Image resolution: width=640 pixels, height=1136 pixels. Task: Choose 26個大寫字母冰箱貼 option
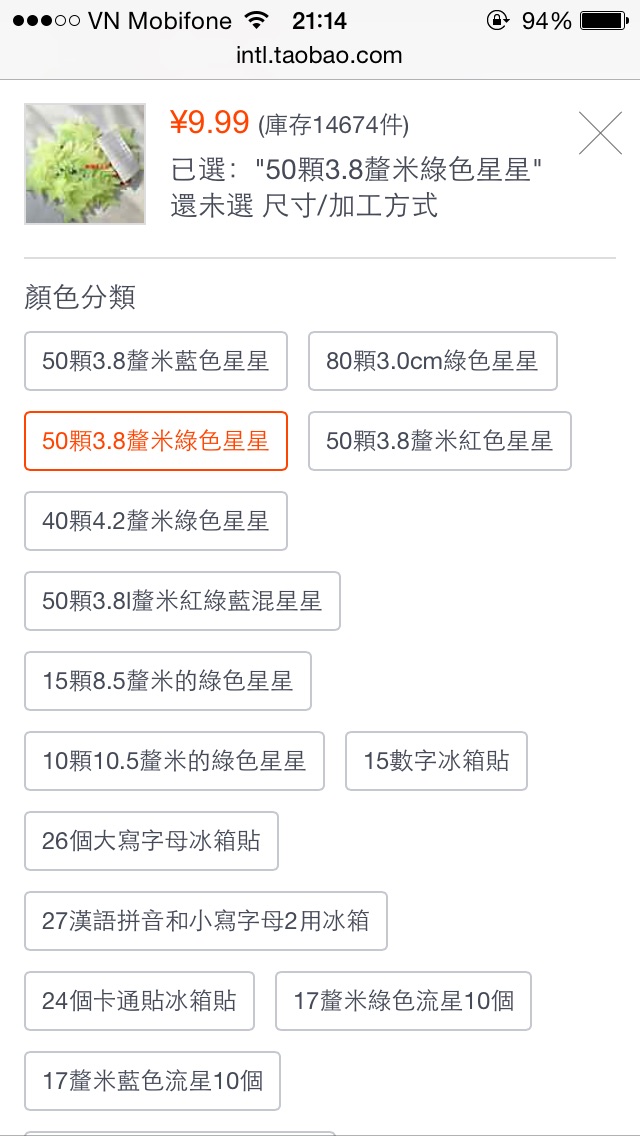coord(151,841)
